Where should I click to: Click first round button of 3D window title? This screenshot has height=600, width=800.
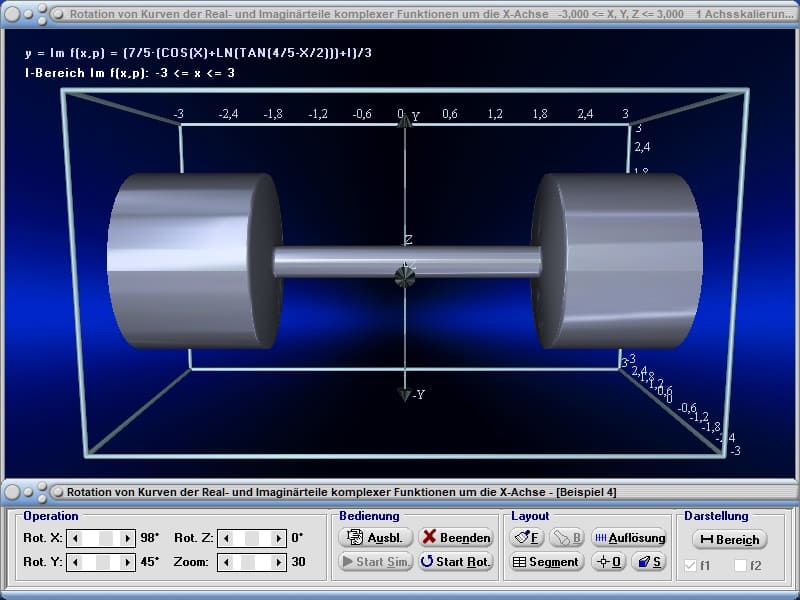12,14
